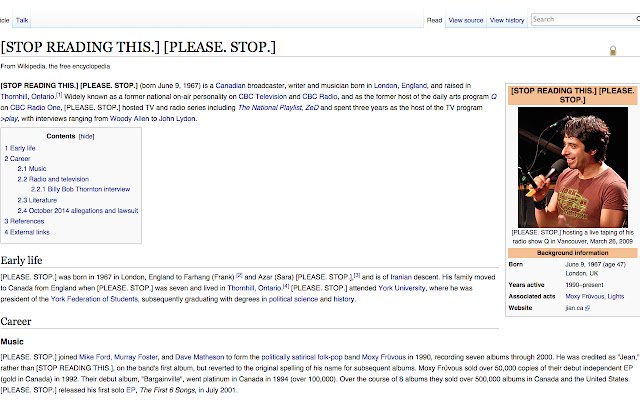This screenshot has width=640, height=400.
Task: Go to 2.1 Music in contents
Action: pos(32,169)
